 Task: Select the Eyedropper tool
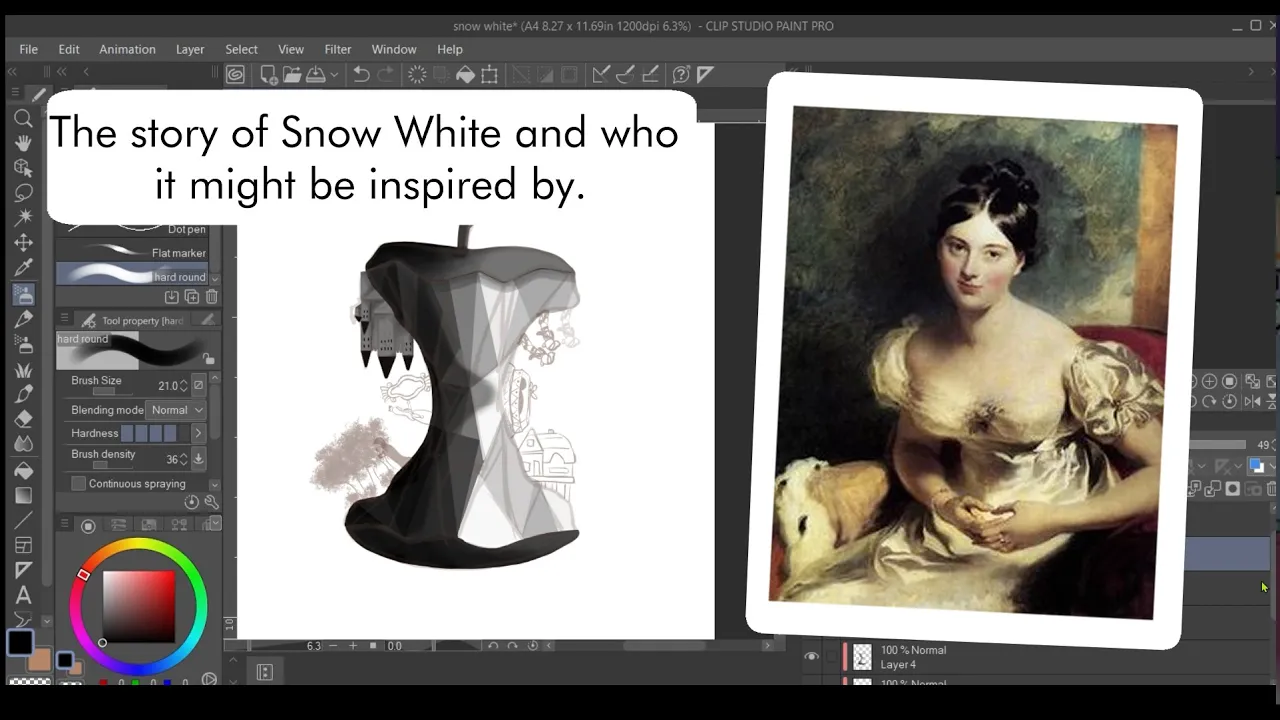pyautogui.click(x=23, y=267)
